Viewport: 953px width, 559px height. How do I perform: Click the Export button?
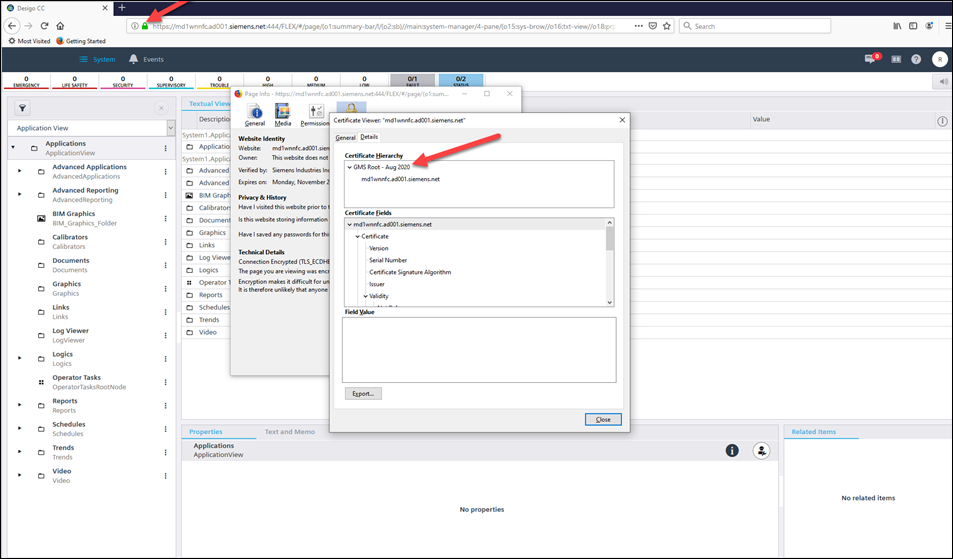362,393
